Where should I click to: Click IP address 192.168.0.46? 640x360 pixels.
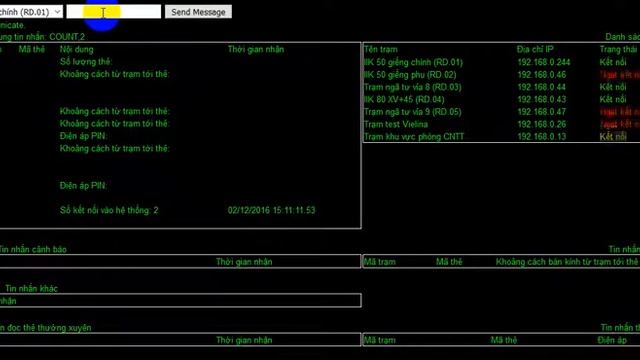pos(542,75)
